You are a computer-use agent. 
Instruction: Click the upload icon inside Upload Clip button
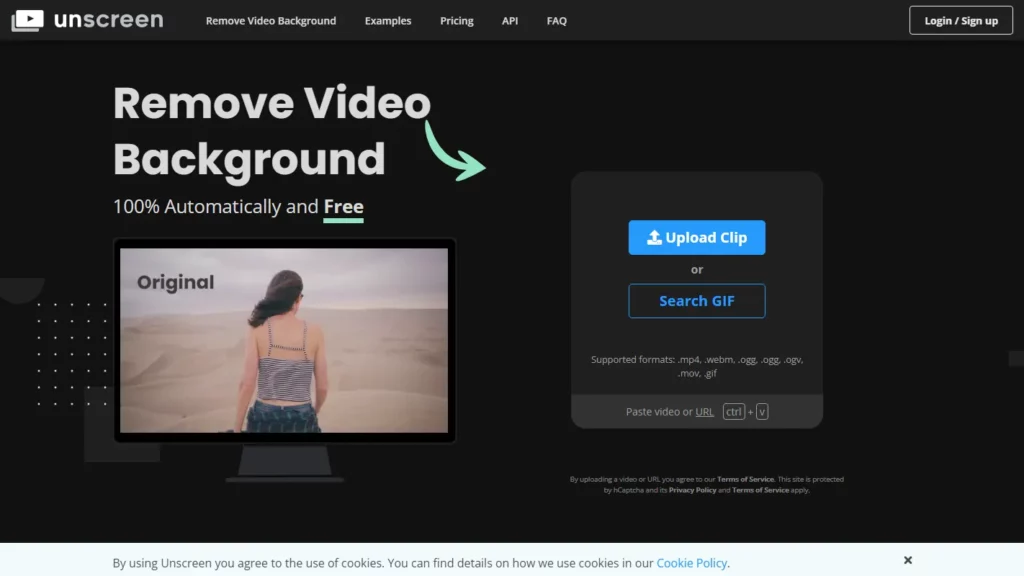pos(657,237)
